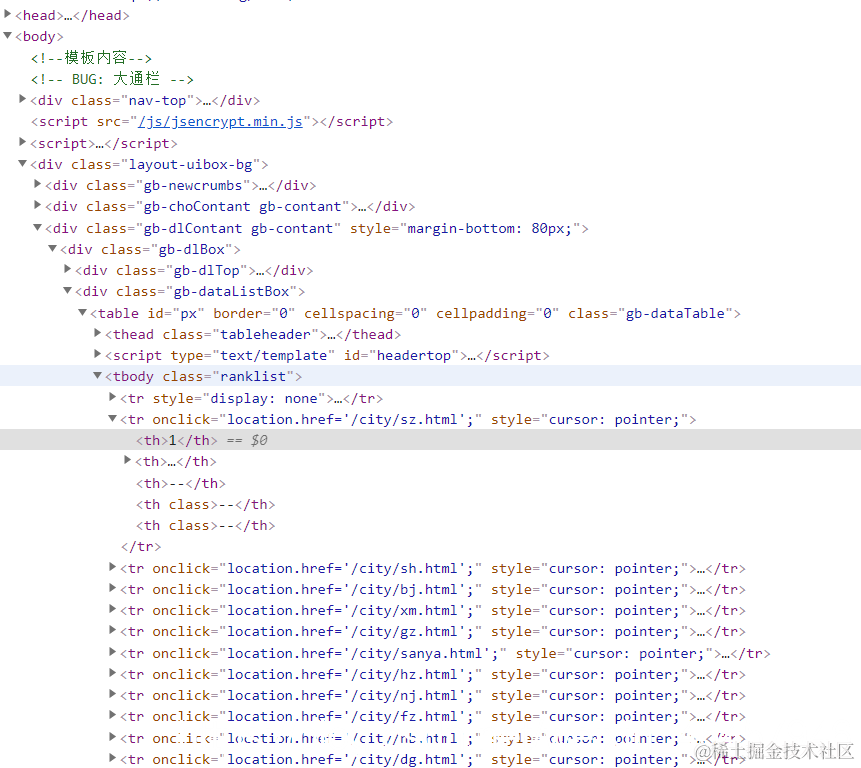
Task: Collapse the table with id px
Action: (82, 312)
